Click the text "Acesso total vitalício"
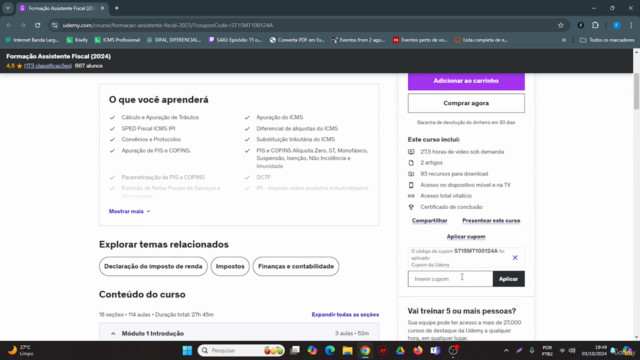Image resolution: width=640 pixels, height=360 pixels. [x=446, y=196]
